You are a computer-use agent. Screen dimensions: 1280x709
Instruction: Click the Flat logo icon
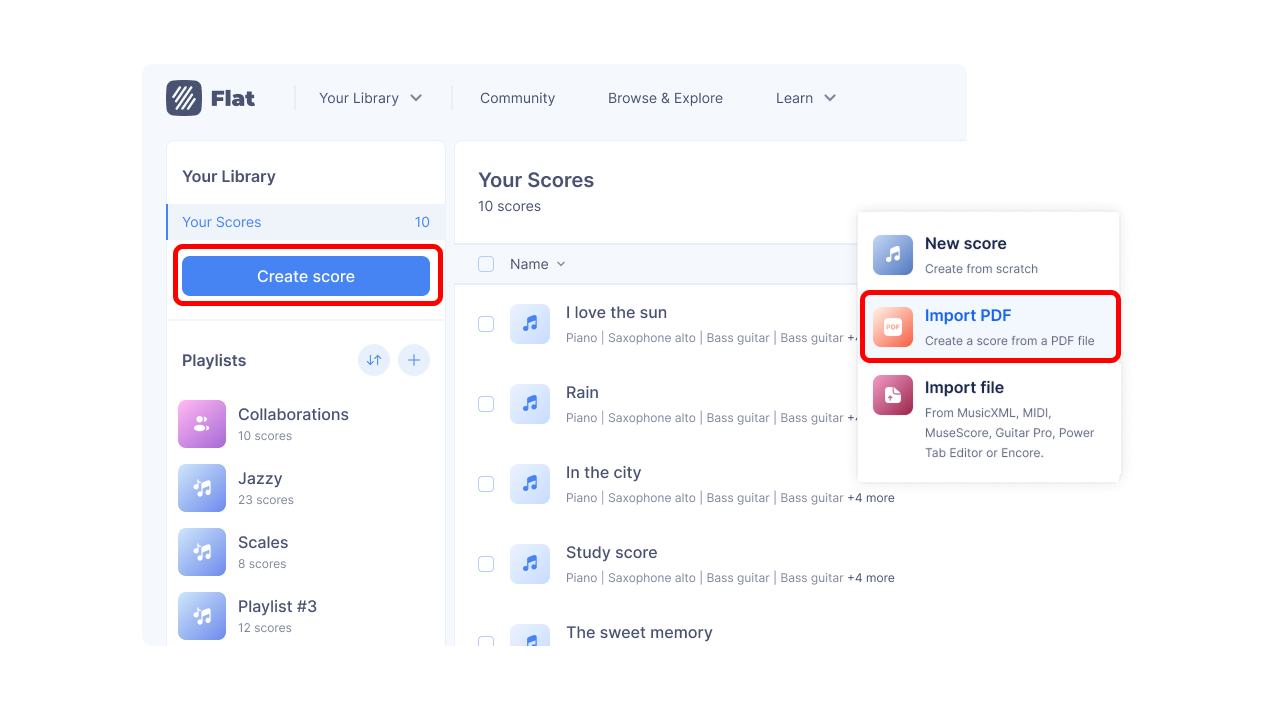pyautogui.click(x=184, y=98)
